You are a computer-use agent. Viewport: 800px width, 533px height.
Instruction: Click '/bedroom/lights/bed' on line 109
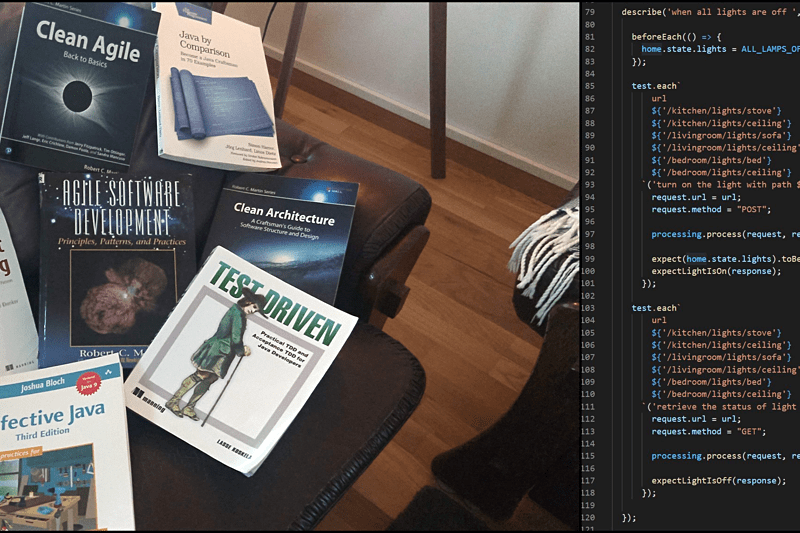[x=711, y=382]
